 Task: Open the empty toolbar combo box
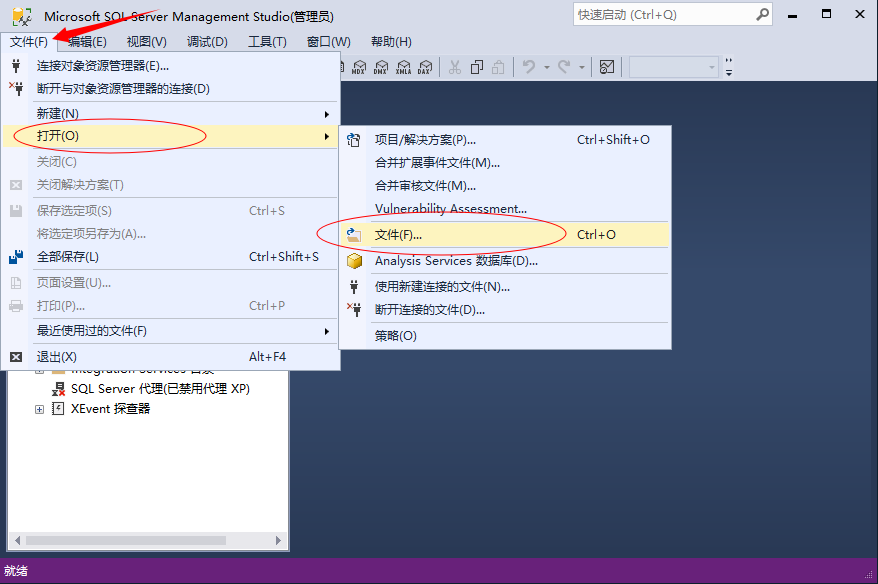pyautogui.click(x=674, y=67)
